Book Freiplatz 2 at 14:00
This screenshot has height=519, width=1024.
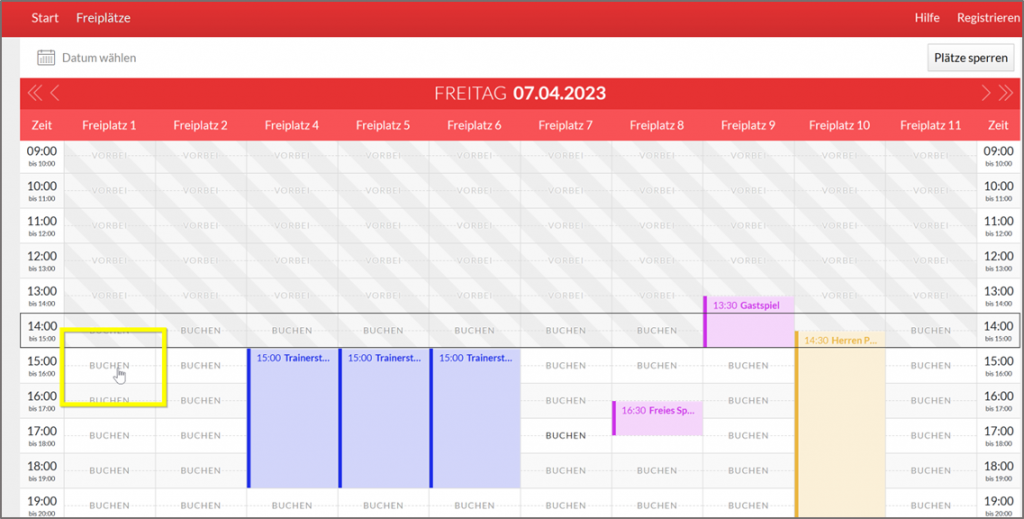click(x=201, y=330)
